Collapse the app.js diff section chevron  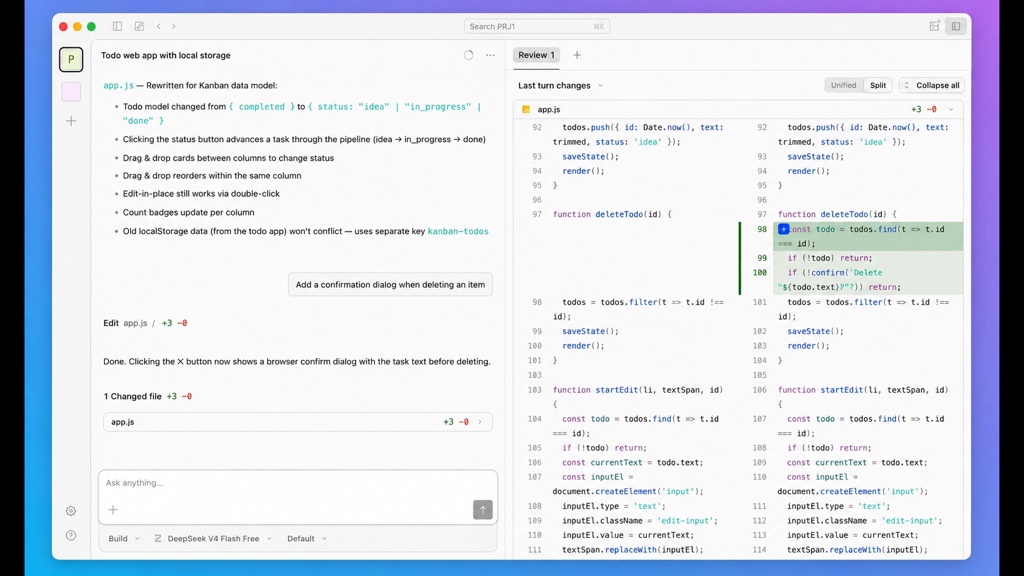pos(951,110)
